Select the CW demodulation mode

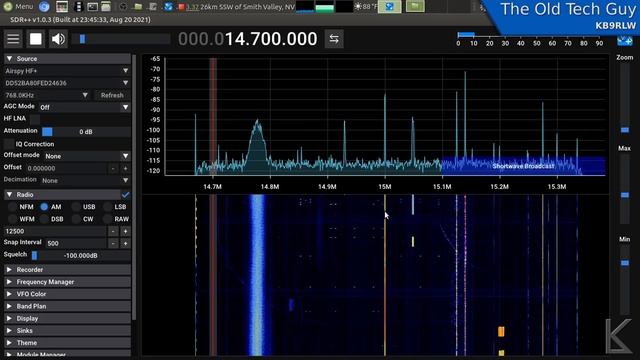click(83, 219)
